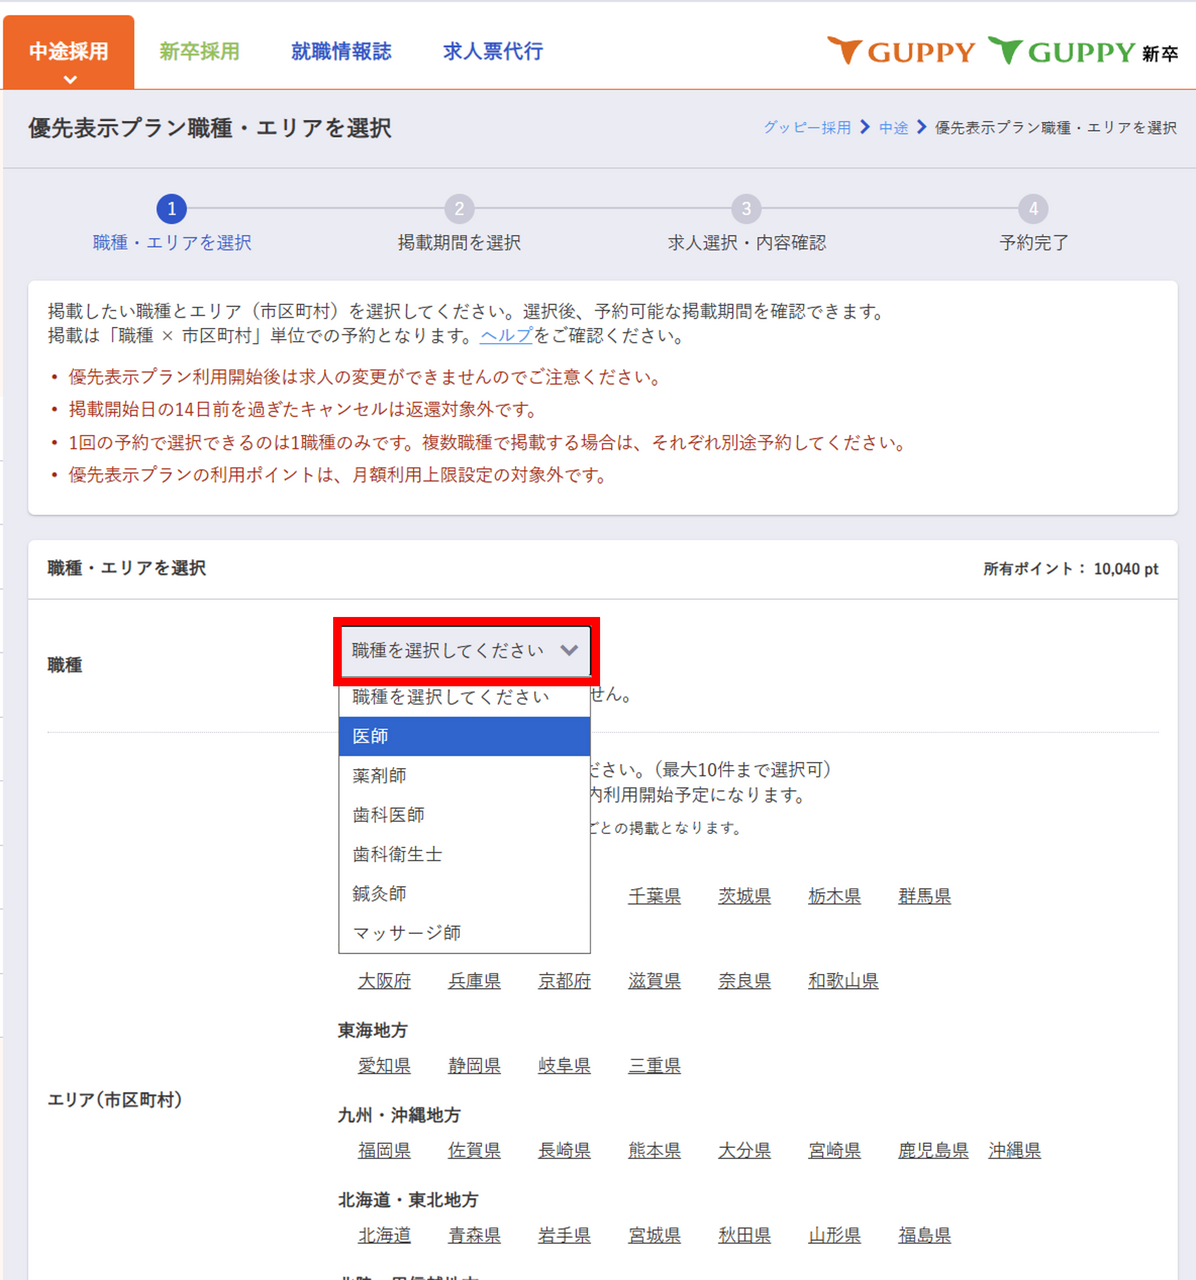1196x1280 pixels.
Task: Open the ヘルプ link in instructions
Action: pyautogui.click(x=506, y=336)
